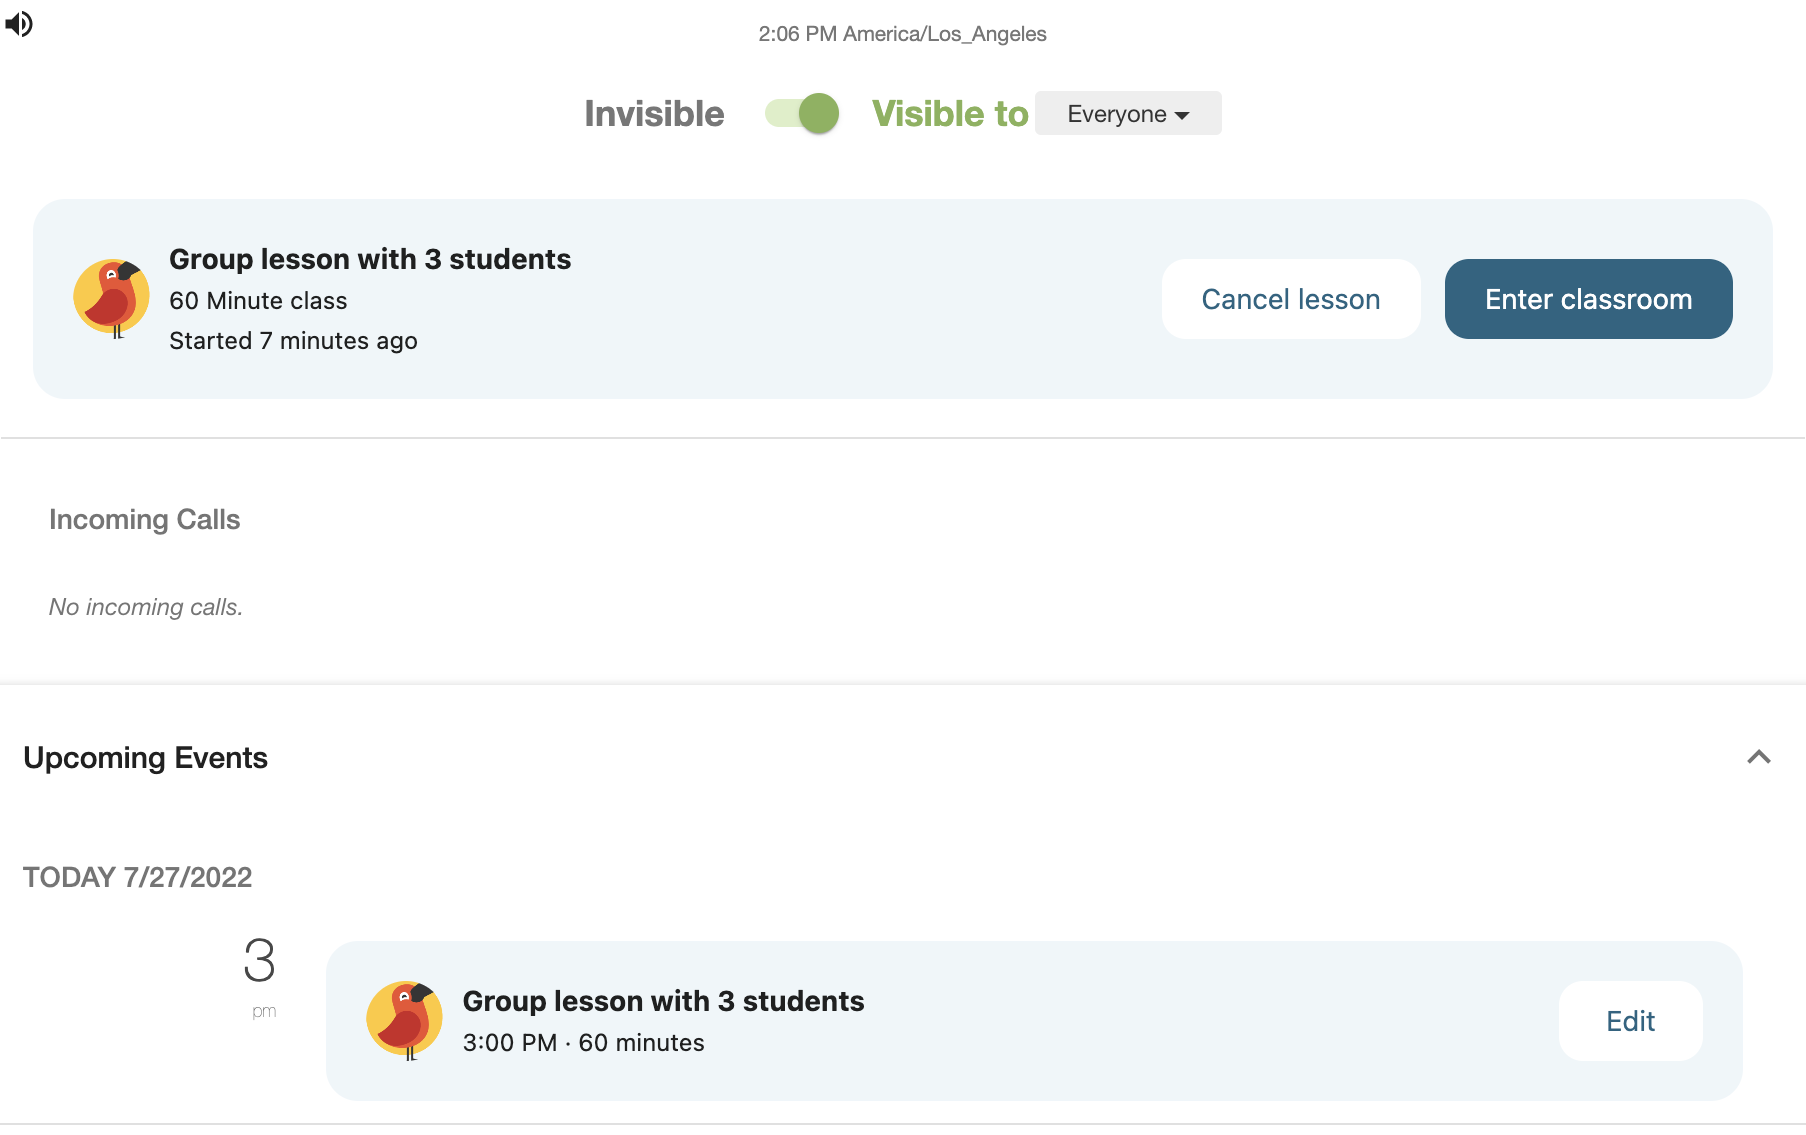Image resolution: width=1806 pixels, height=1135 pixels.
Task: Select the 3 pm time slot marker
Action: (x=260, y=976)
